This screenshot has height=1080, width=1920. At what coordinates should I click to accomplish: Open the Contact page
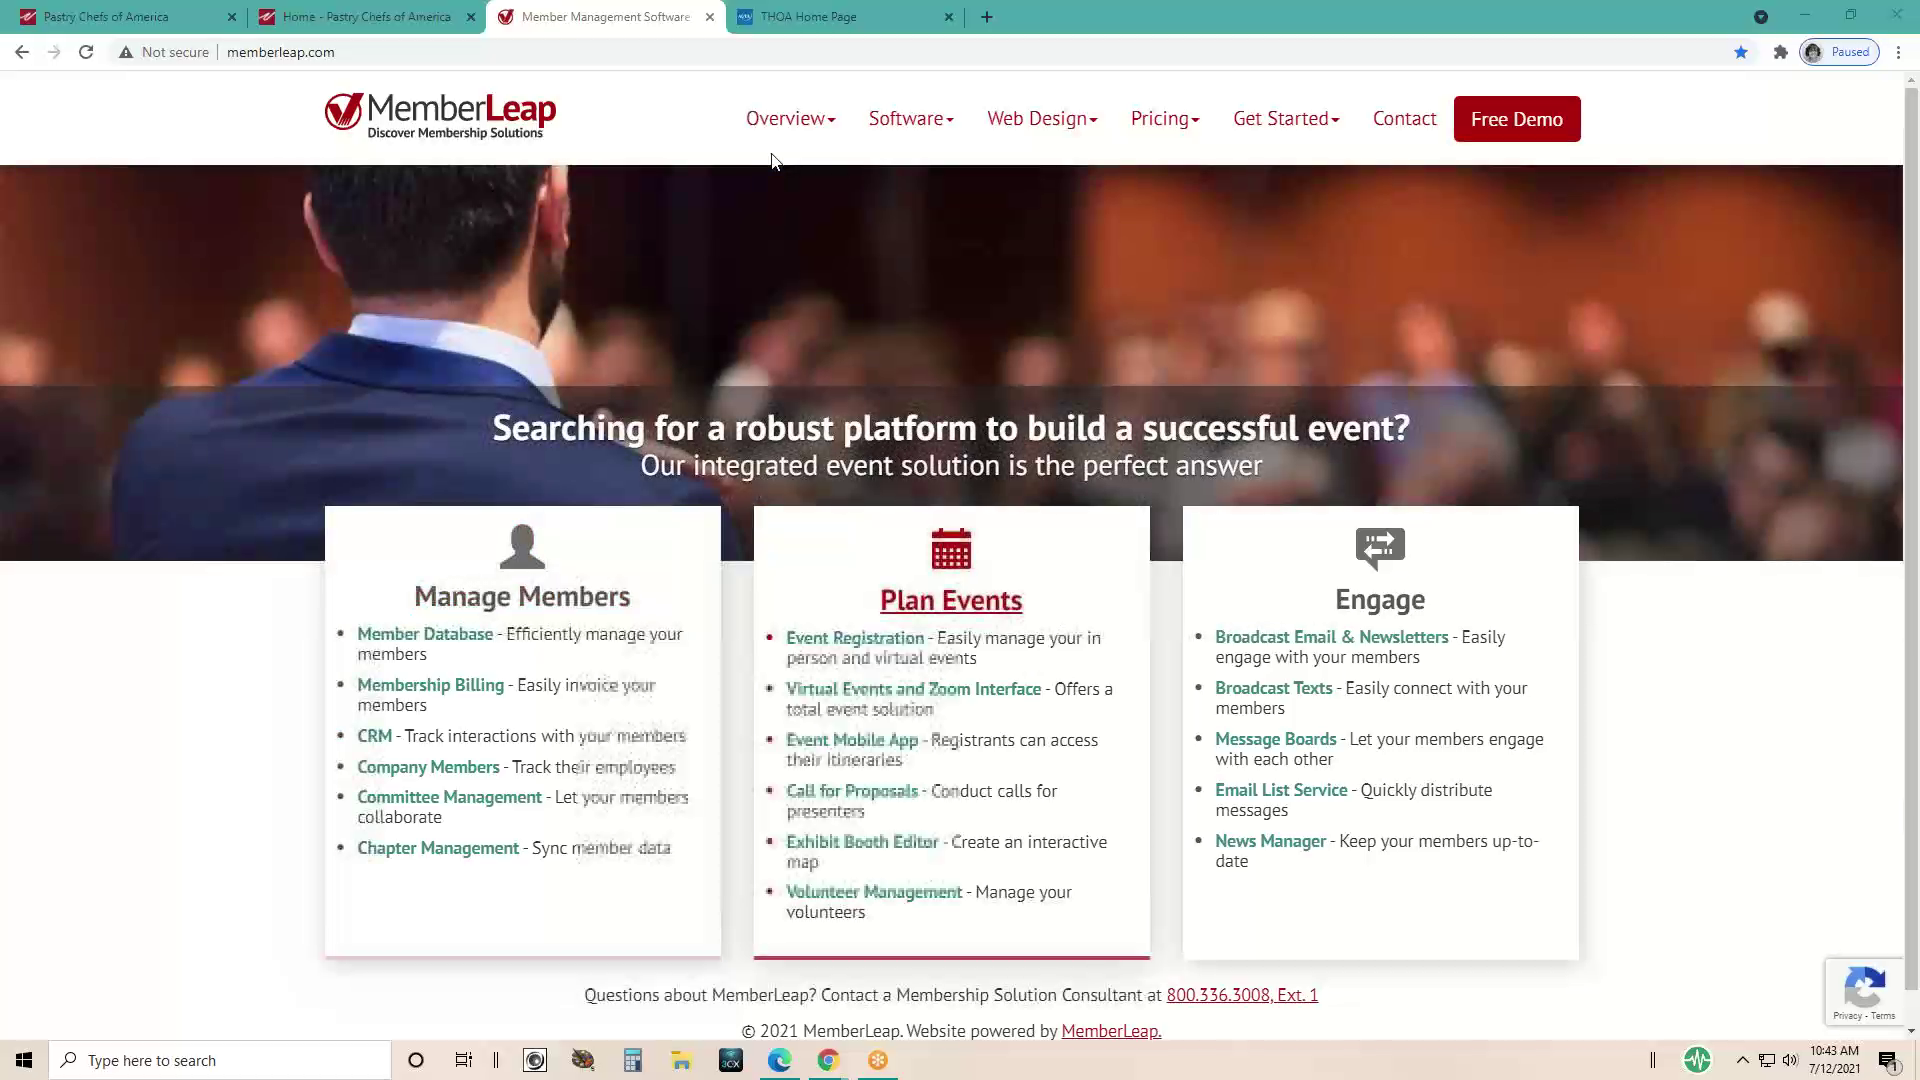click(1404, 119)
